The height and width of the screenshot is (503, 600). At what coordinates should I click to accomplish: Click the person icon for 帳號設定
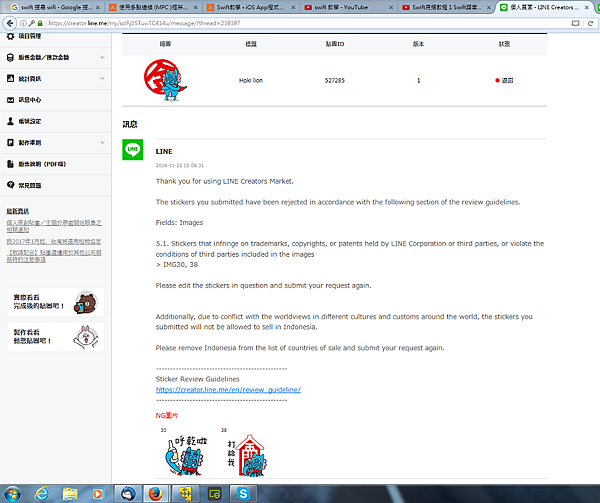coord(10,121)
